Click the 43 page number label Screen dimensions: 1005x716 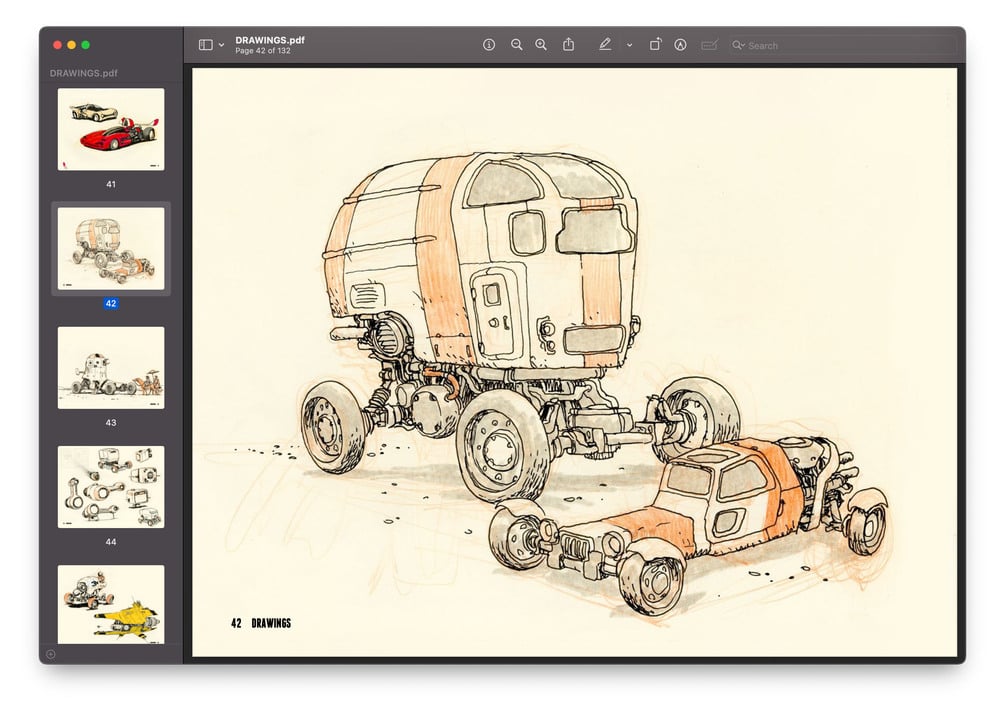click(x=111, y=422)
